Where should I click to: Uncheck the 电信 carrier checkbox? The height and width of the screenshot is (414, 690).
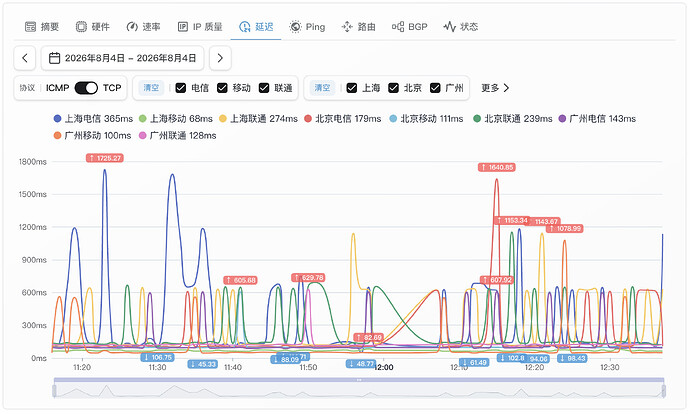coord(181,88)
